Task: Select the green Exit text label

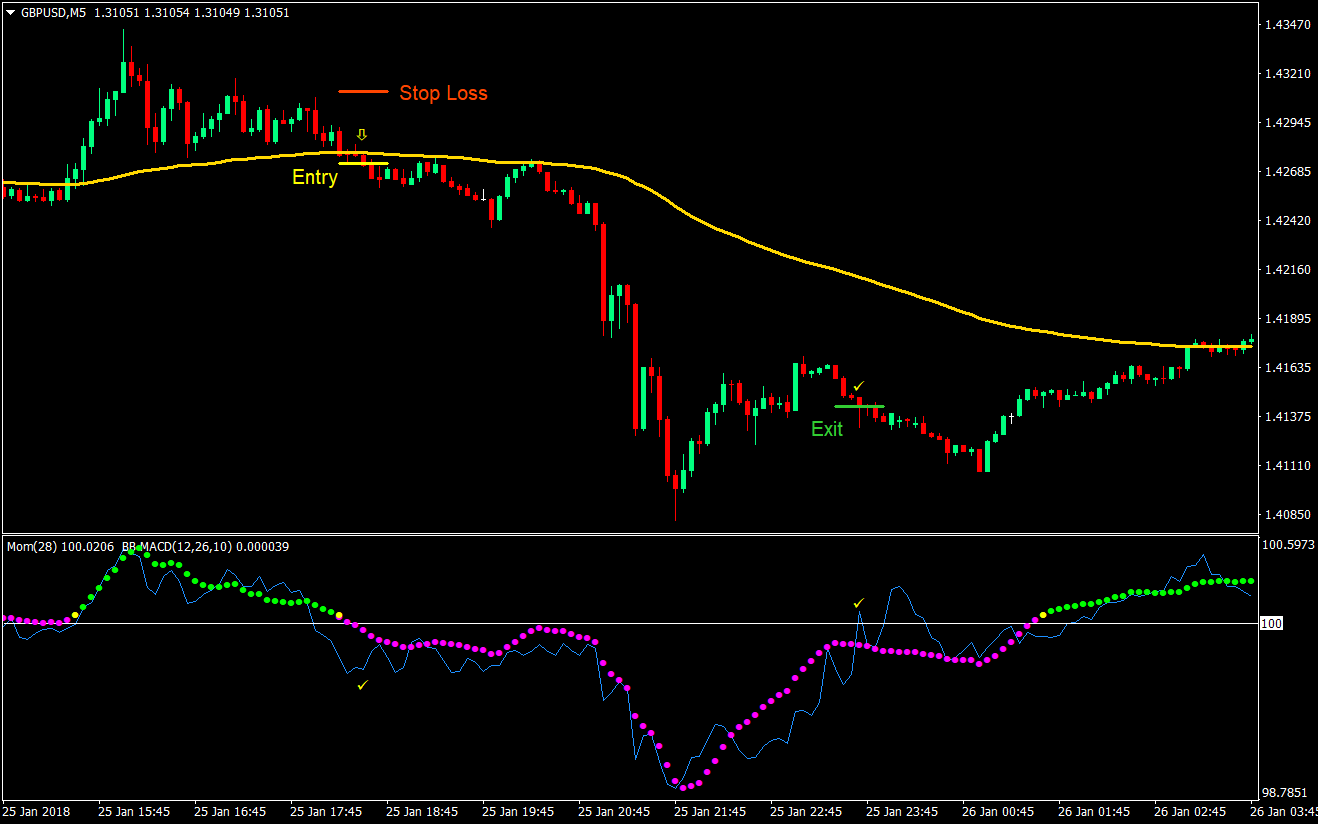Action: tap(827, 429)
